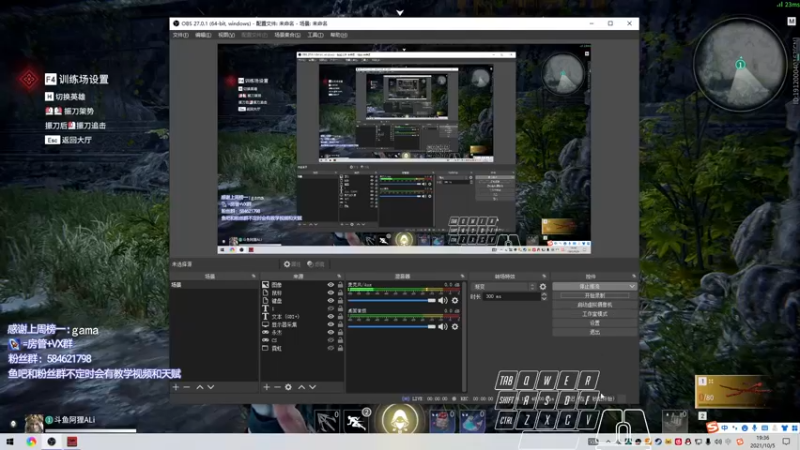Click the 时长 300 ms duration field
The height and width of the screenshot is (450, 800).
[512, 296]
